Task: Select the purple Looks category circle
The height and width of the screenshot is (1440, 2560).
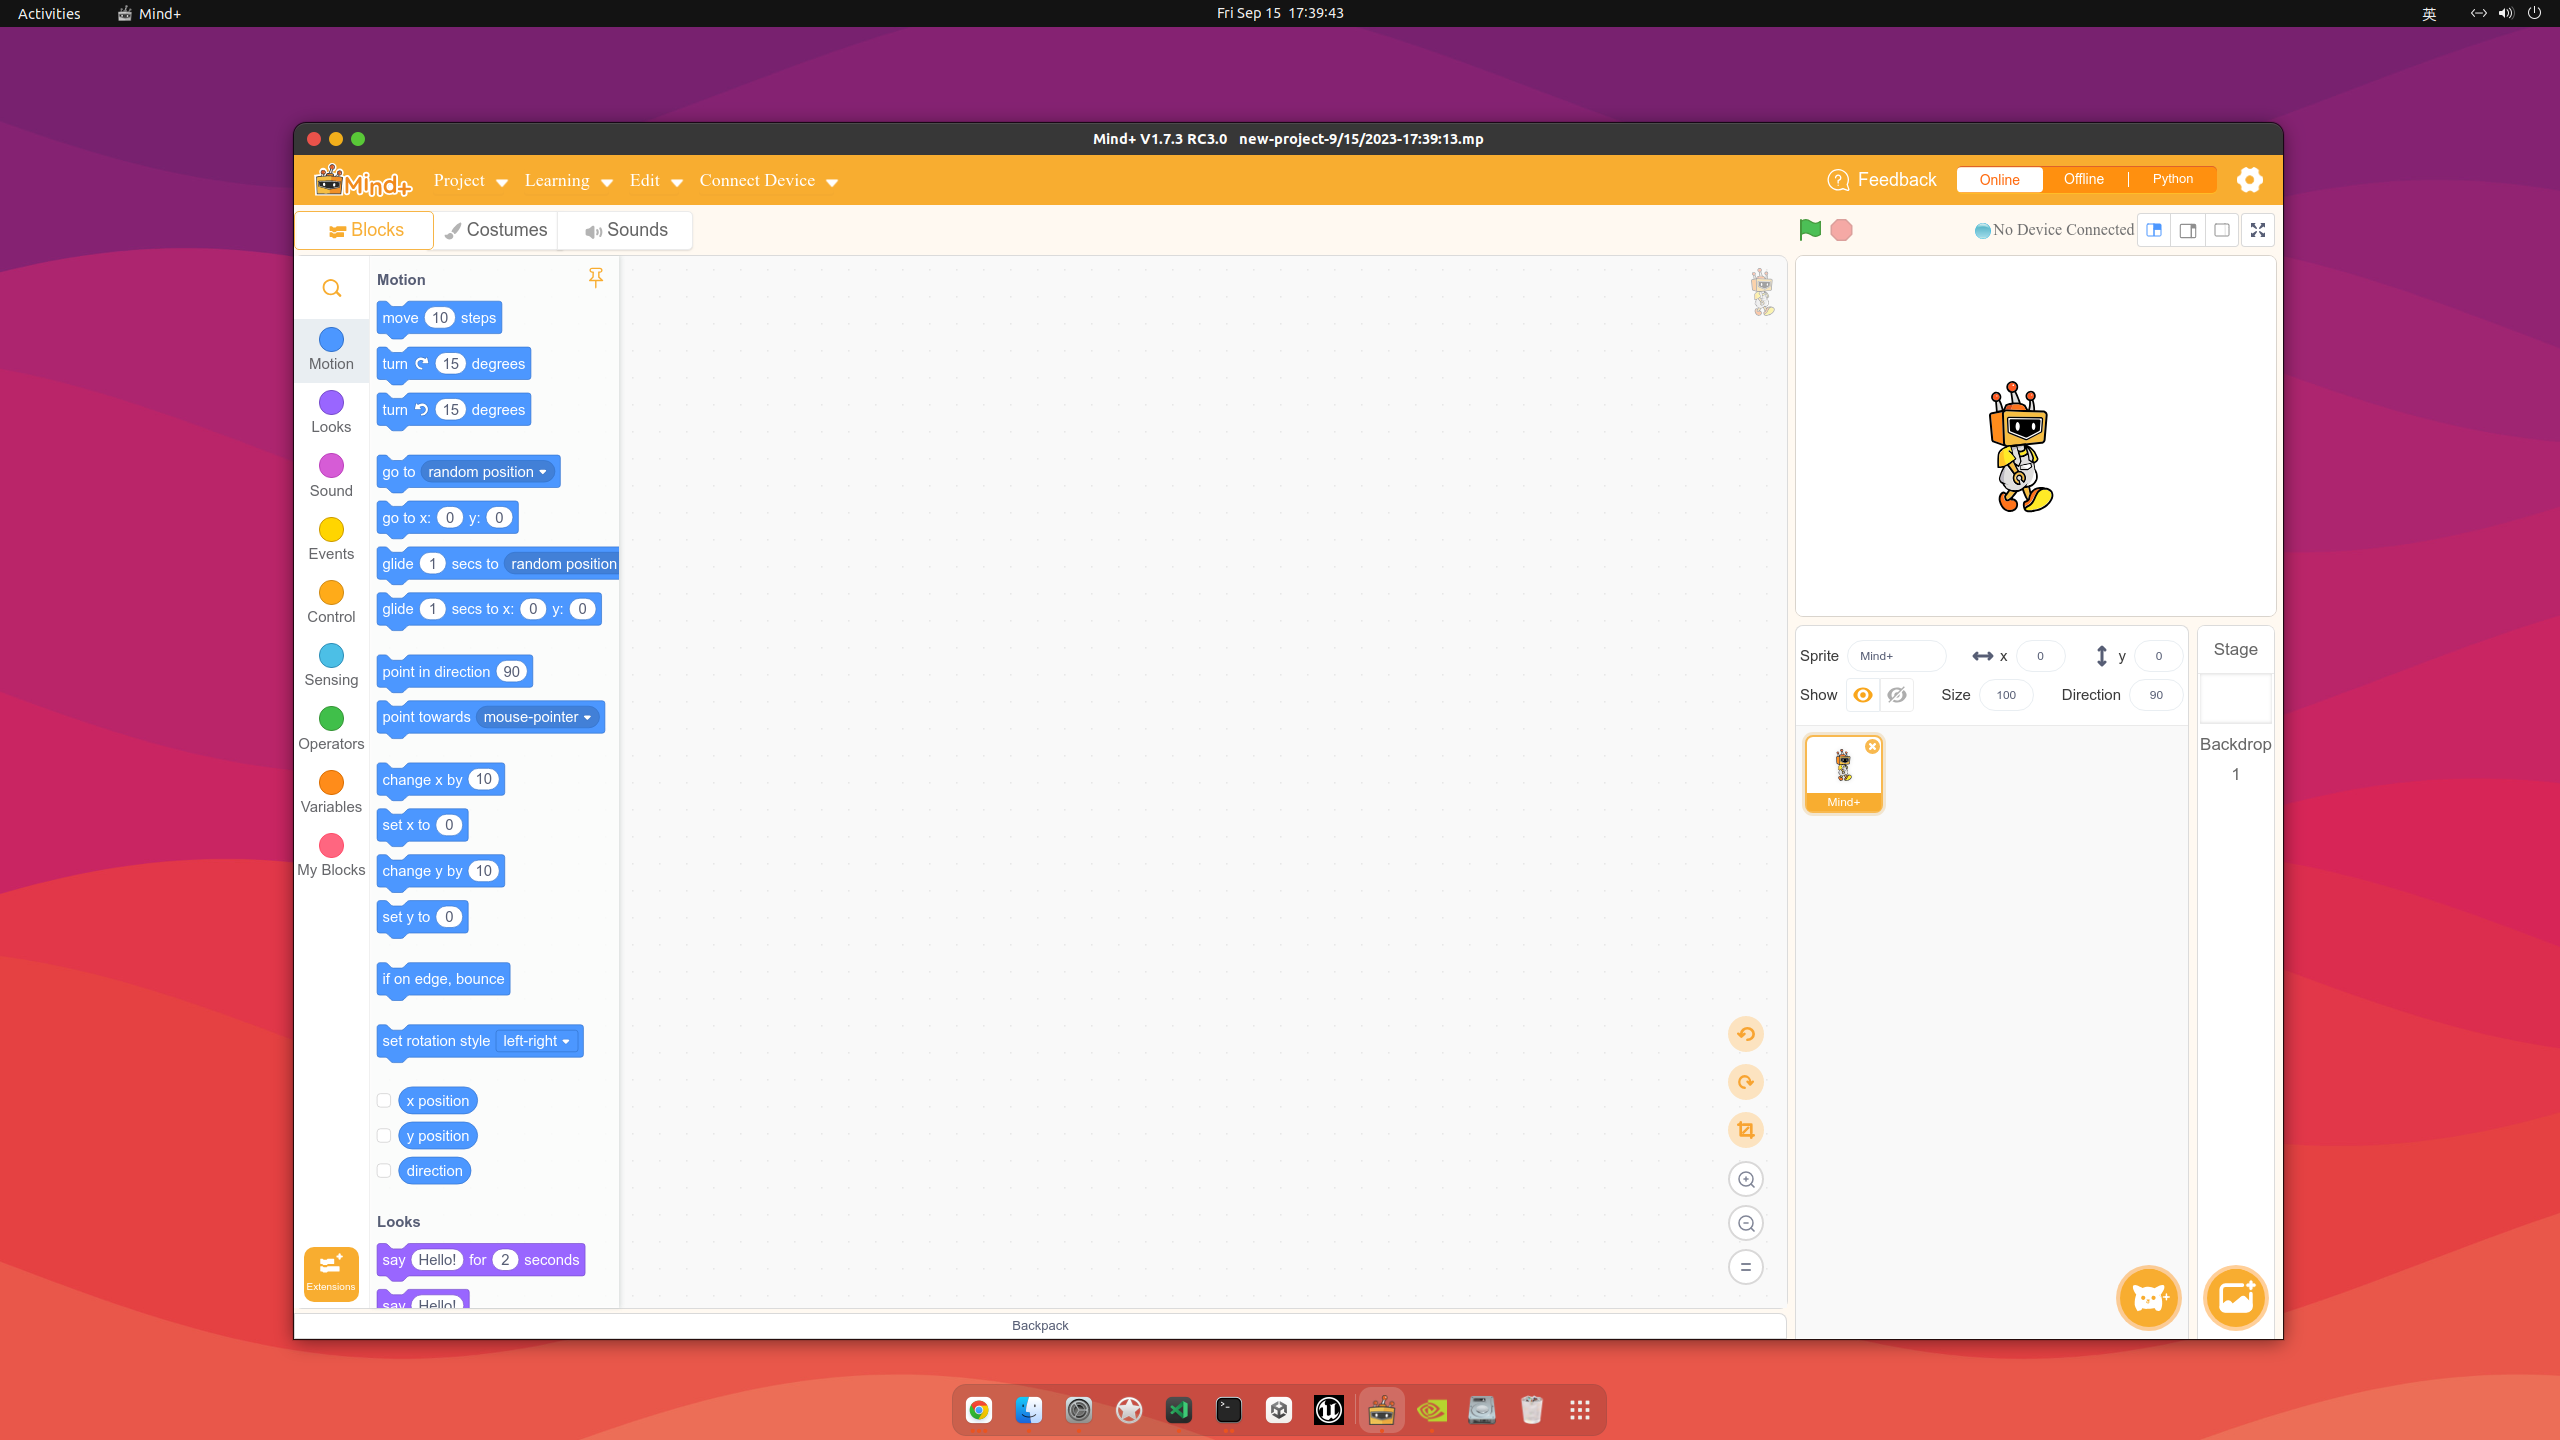Action: pyautogui.click(x=331, y=403)
